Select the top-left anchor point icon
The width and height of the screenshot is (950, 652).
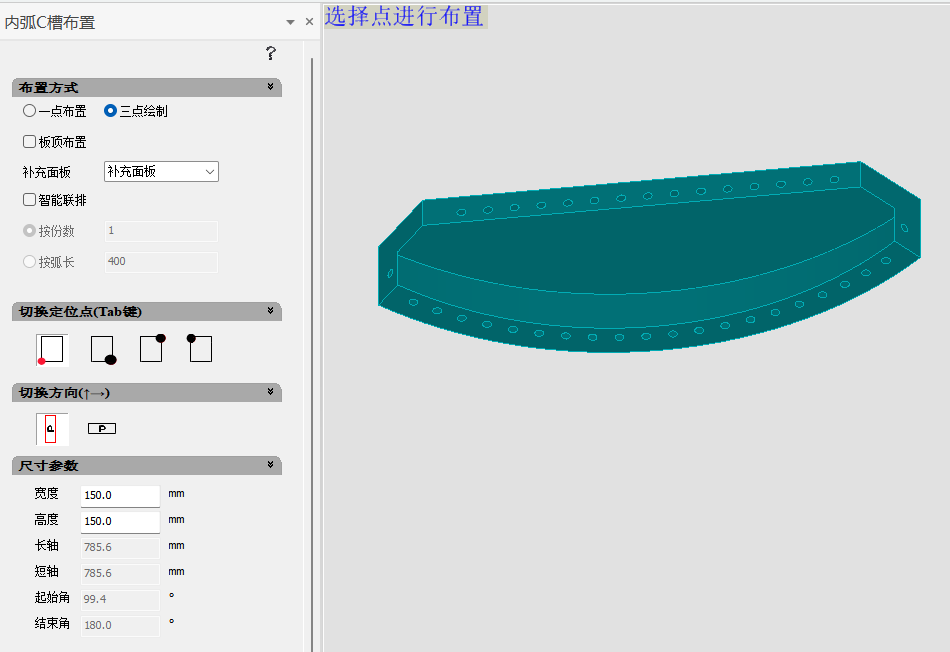tap(200, 348)
